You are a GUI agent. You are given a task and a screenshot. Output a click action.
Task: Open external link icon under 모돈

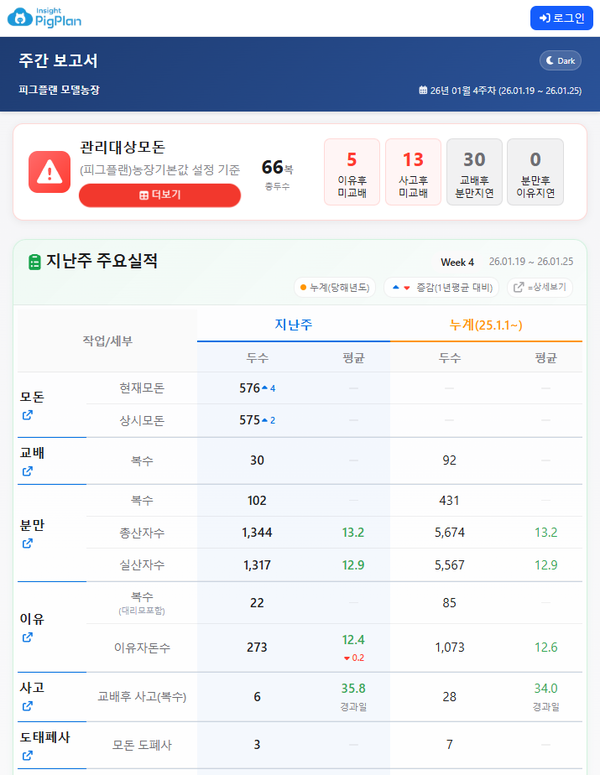(27, 415)
